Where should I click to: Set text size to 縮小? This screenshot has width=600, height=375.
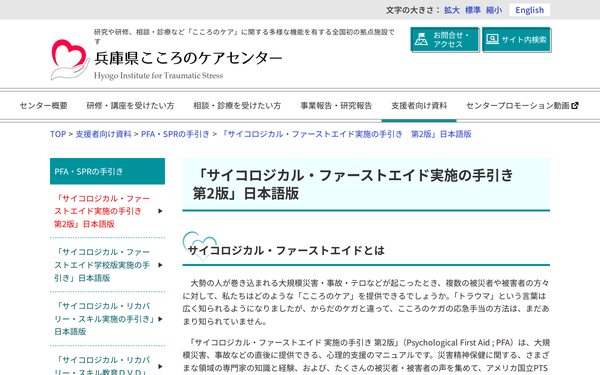pyautogui.click(x=494, y=10)
